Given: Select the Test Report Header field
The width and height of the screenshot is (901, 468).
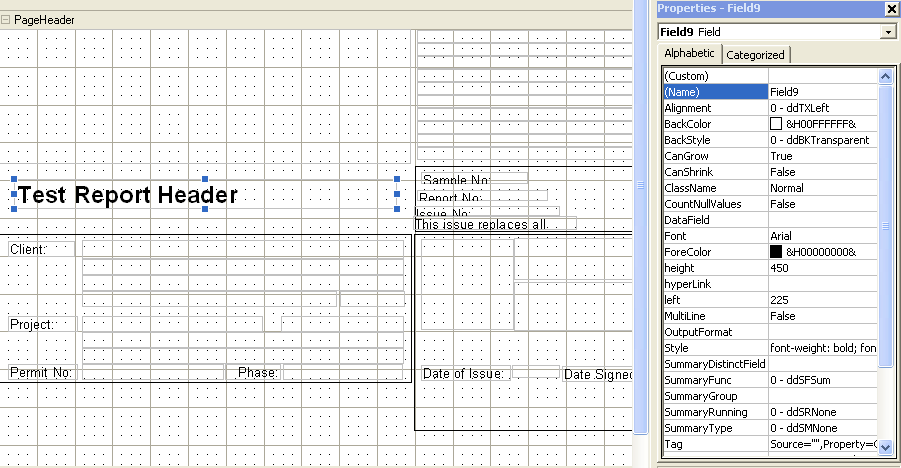Looking at the screenshot, I should pyautogui.click(x=128, y=195).
